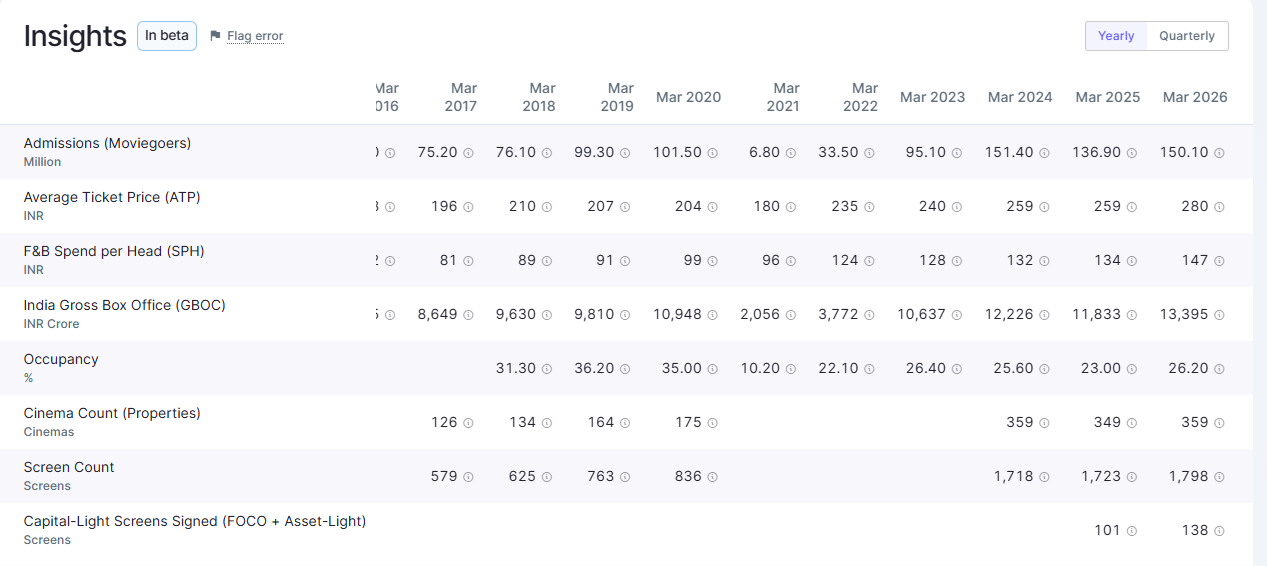Click the Mar 2024 column header
Viewport: 1267px width, 566px height.
point(1020,97)
